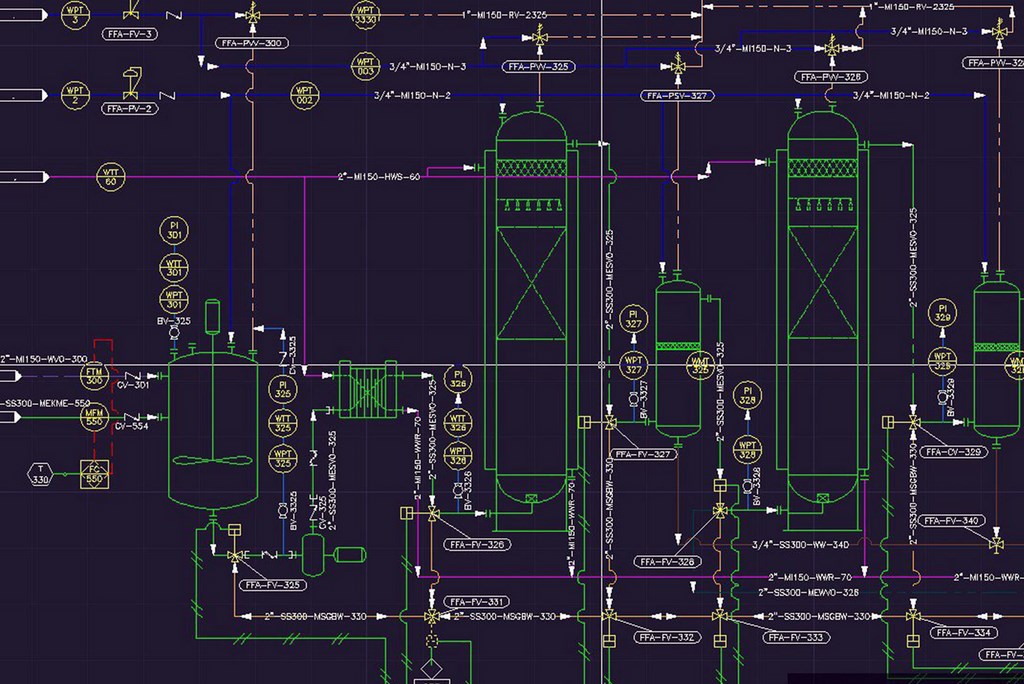Viewport: 1024px width, 684px height.
Task: Click the FC 550 flow controller square
Action: [95, 473]
